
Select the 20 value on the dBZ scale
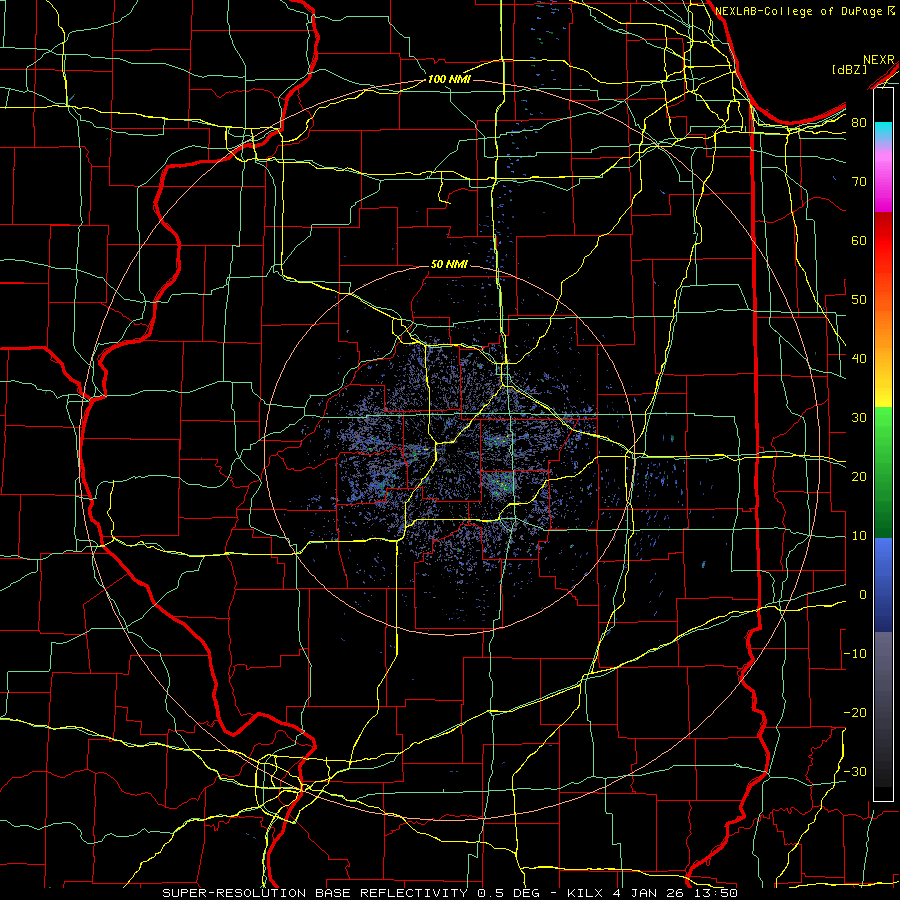point(859,476)
